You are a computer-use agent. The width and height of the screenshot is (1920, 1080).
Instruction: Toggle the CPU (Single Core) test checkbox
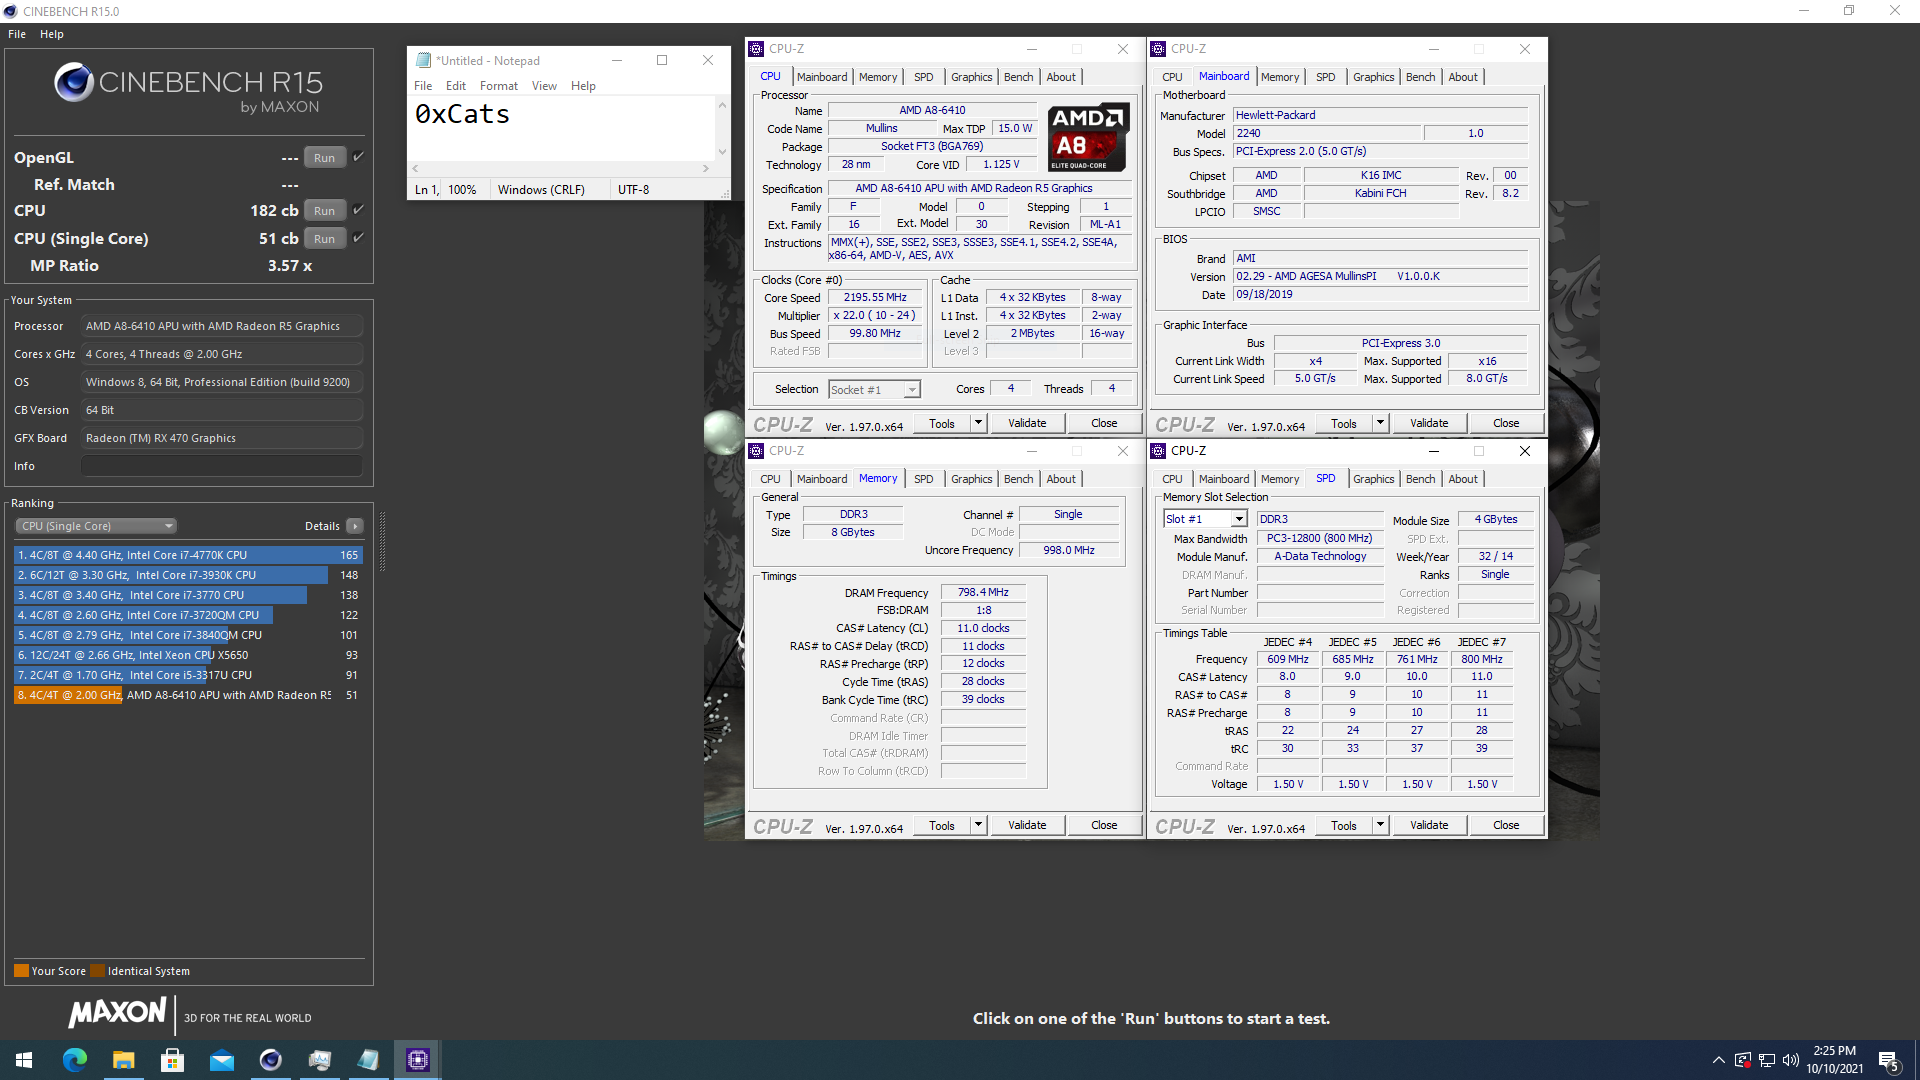358,238
